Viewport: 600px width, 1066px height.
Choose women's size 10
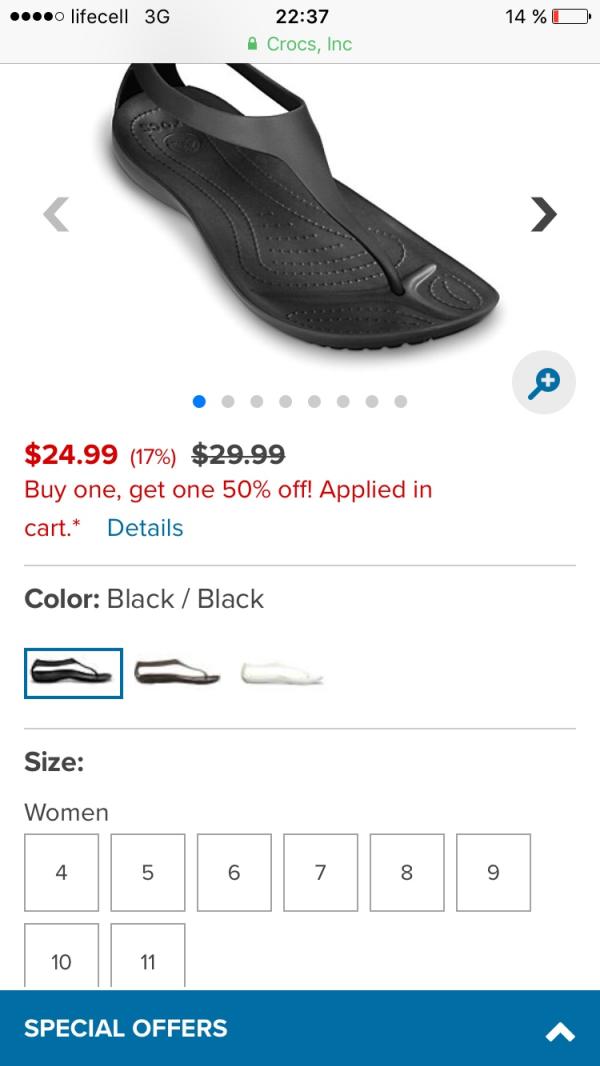(x=62, y=962)
